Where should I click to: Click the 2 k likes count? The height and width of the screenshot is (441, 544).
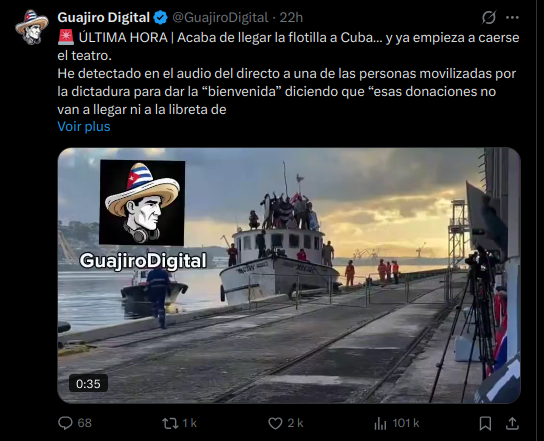click(x=295, y=423)
